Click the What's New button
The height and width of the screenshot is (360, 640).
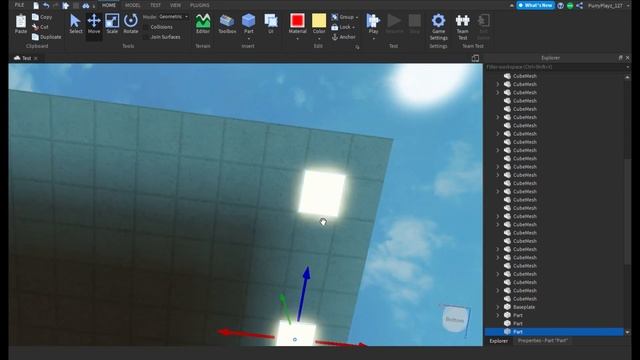[536, 5]
